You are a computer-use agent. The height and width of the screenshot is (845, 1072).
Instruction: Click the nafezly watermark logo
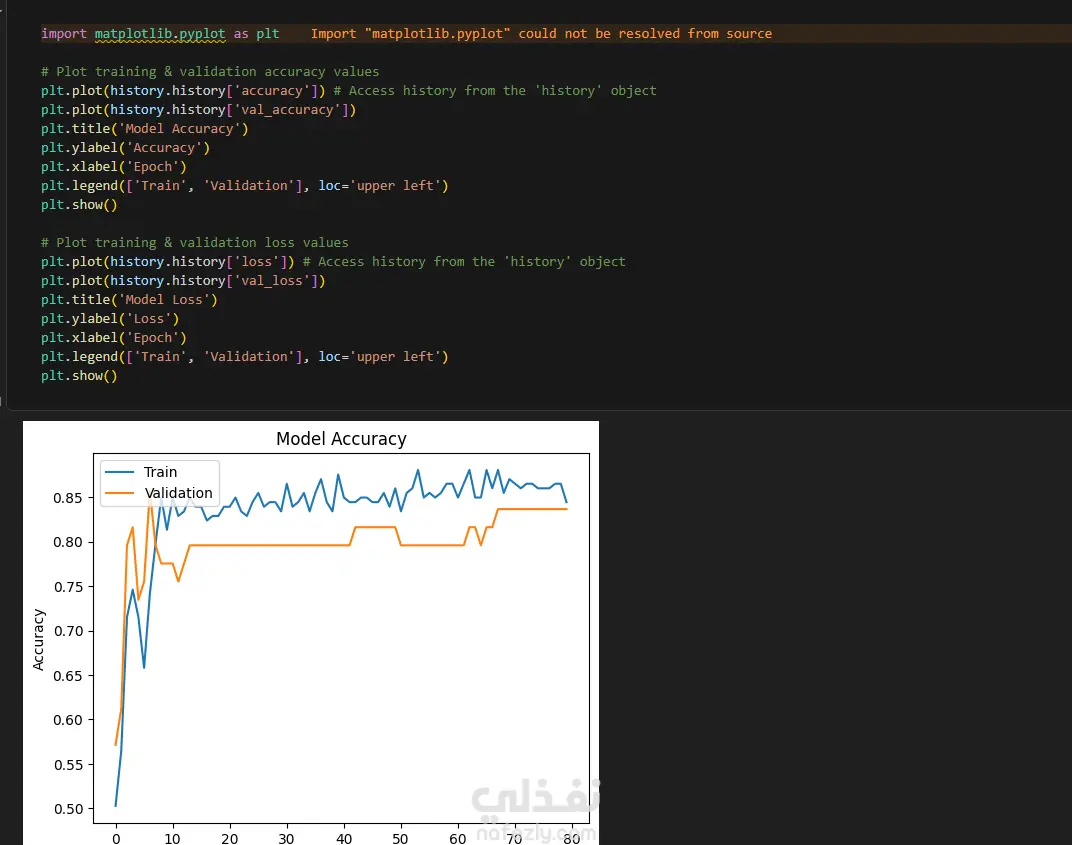pos(535,810)
